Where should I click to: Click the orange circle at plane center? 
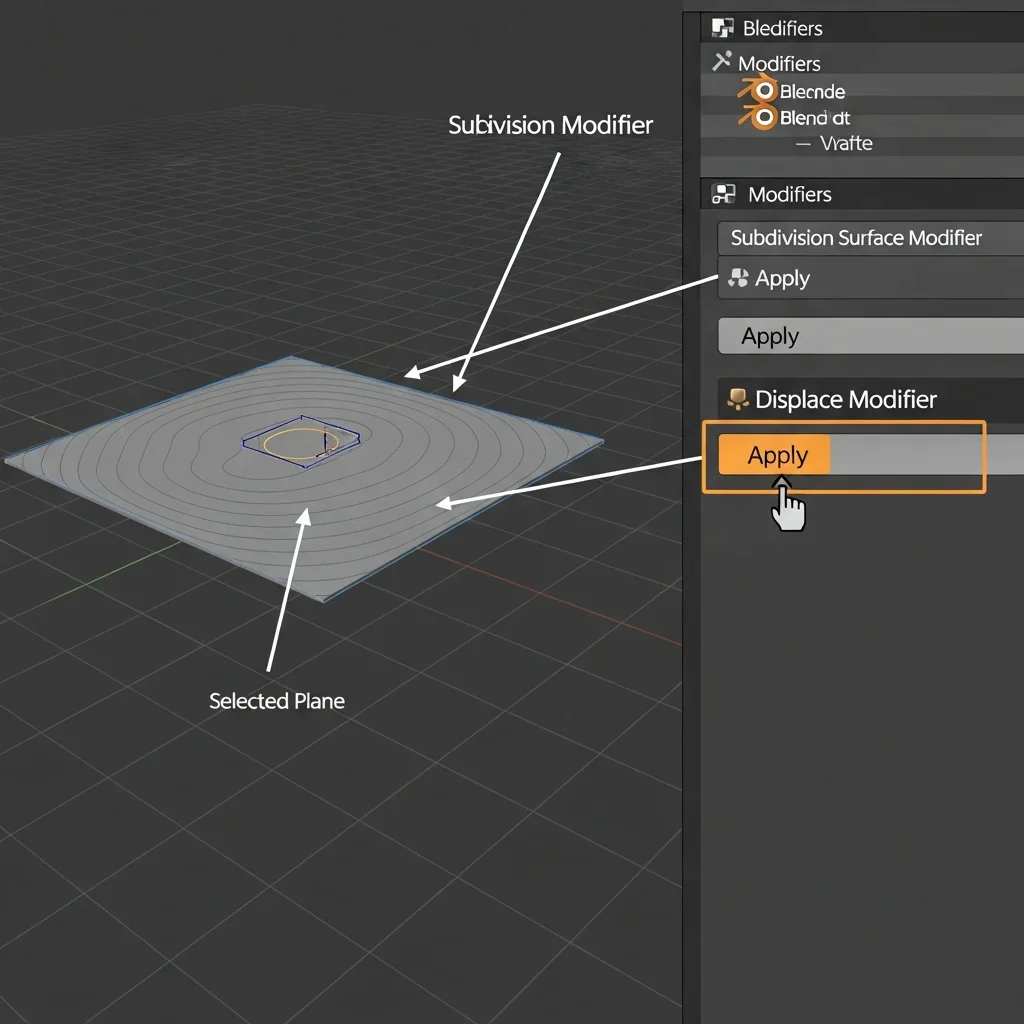[x=301, y=445]
